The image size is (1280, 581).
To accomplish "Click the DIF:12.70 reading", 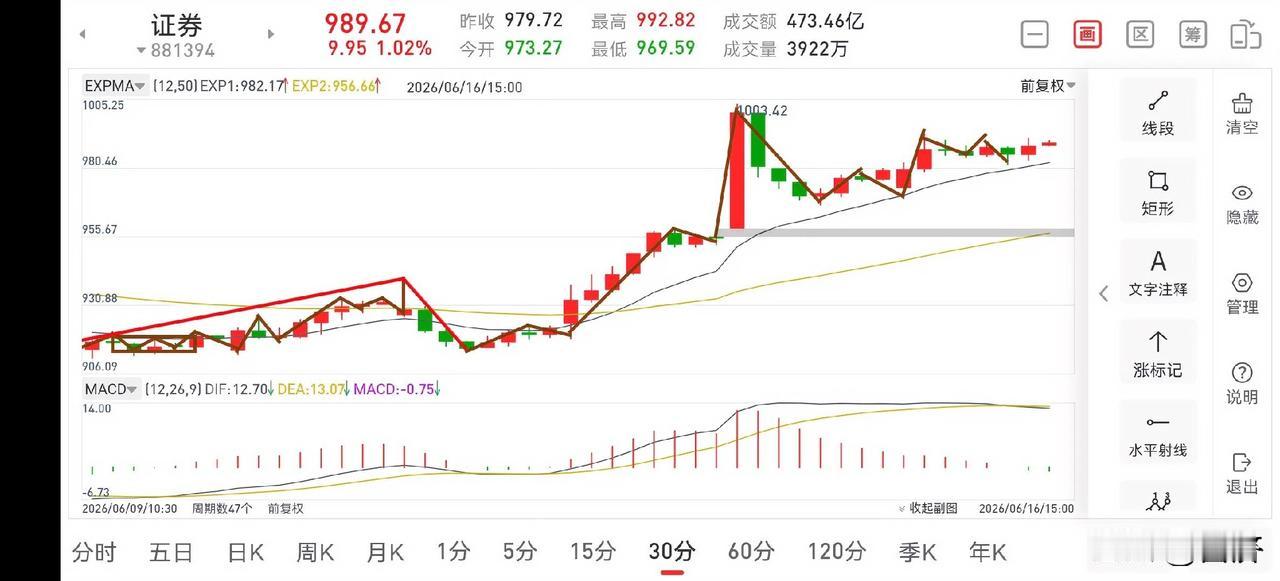I will click(236, 389).
